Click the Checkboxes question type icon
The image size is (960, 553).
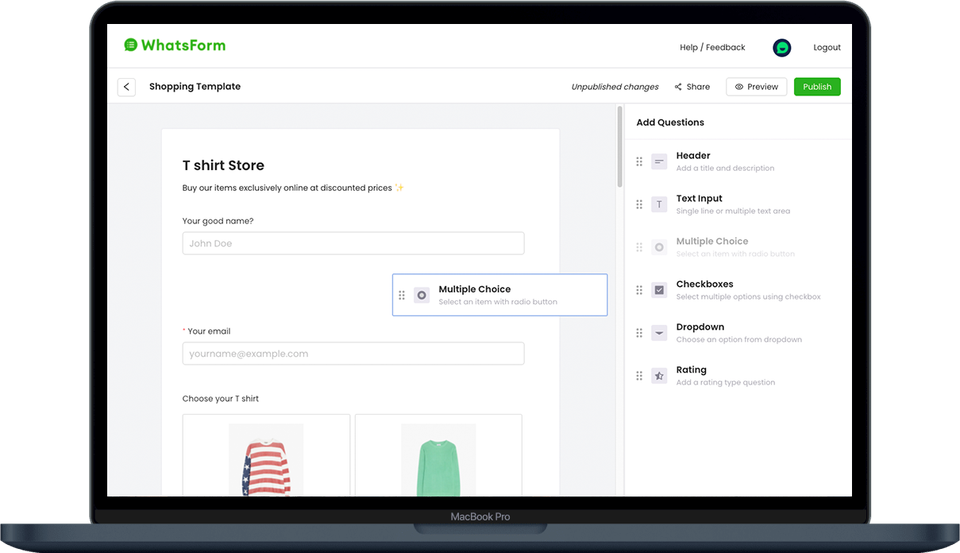coord(659,290)
